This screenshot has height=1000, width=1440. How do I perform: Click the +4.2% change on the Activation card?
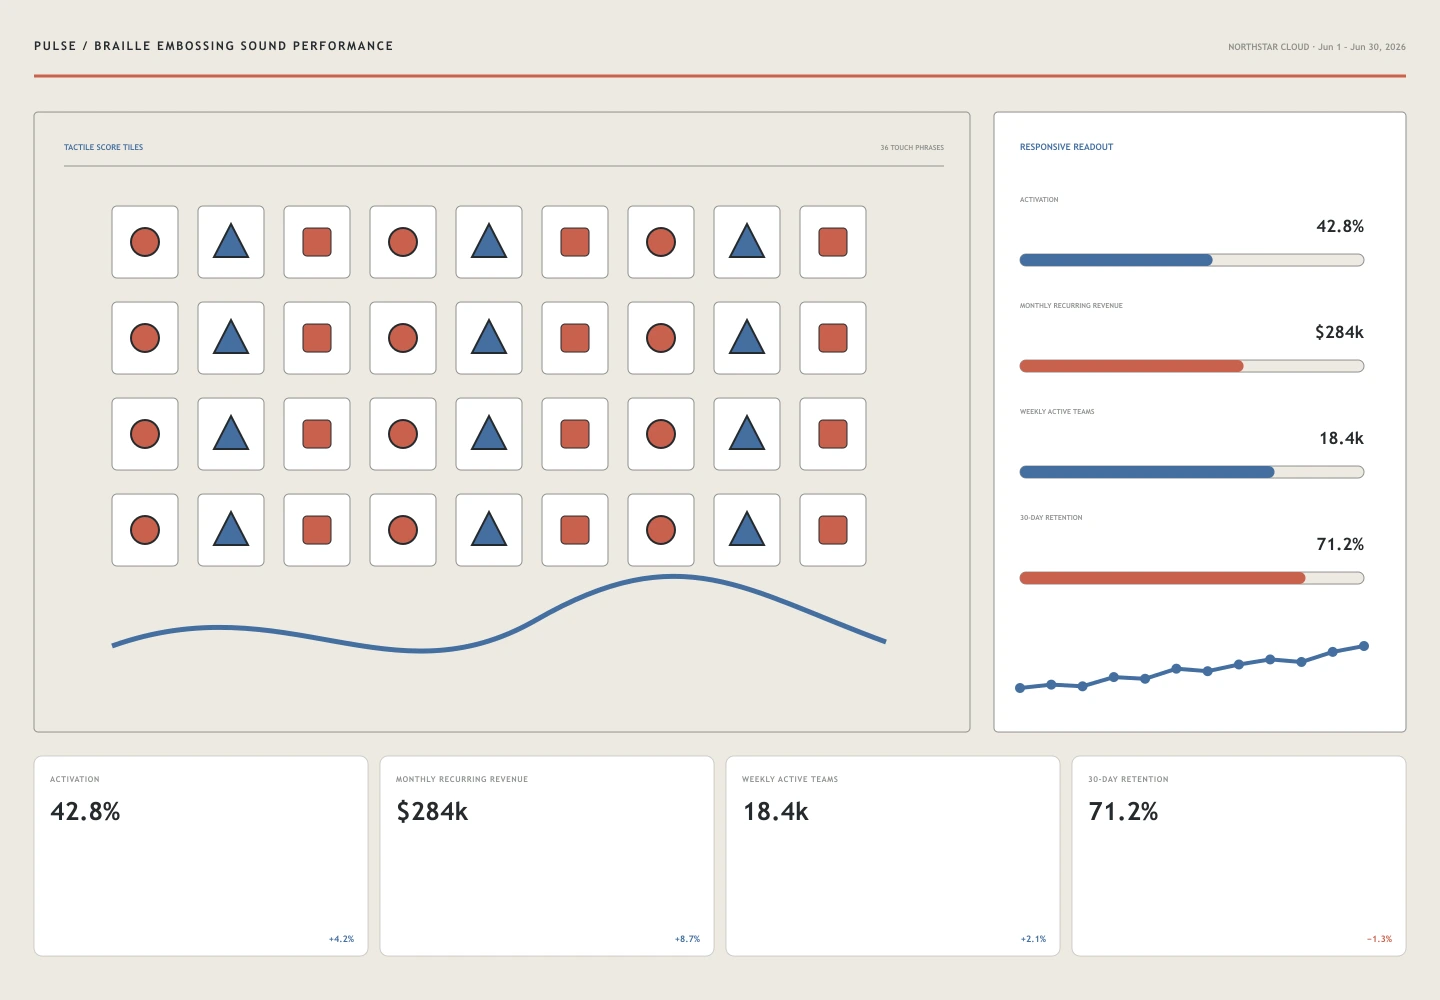341,939
